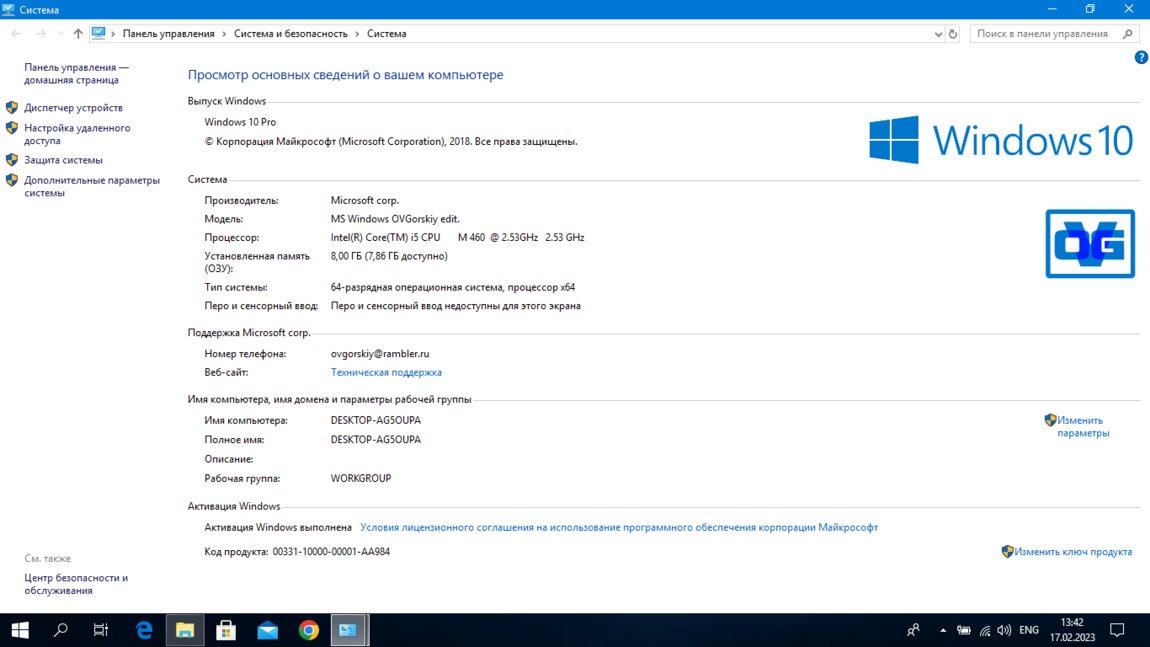The height and width of the screenshot is (647, 1150).
Task: Show hidden system tray icons
Action: [x=942, y=631]
